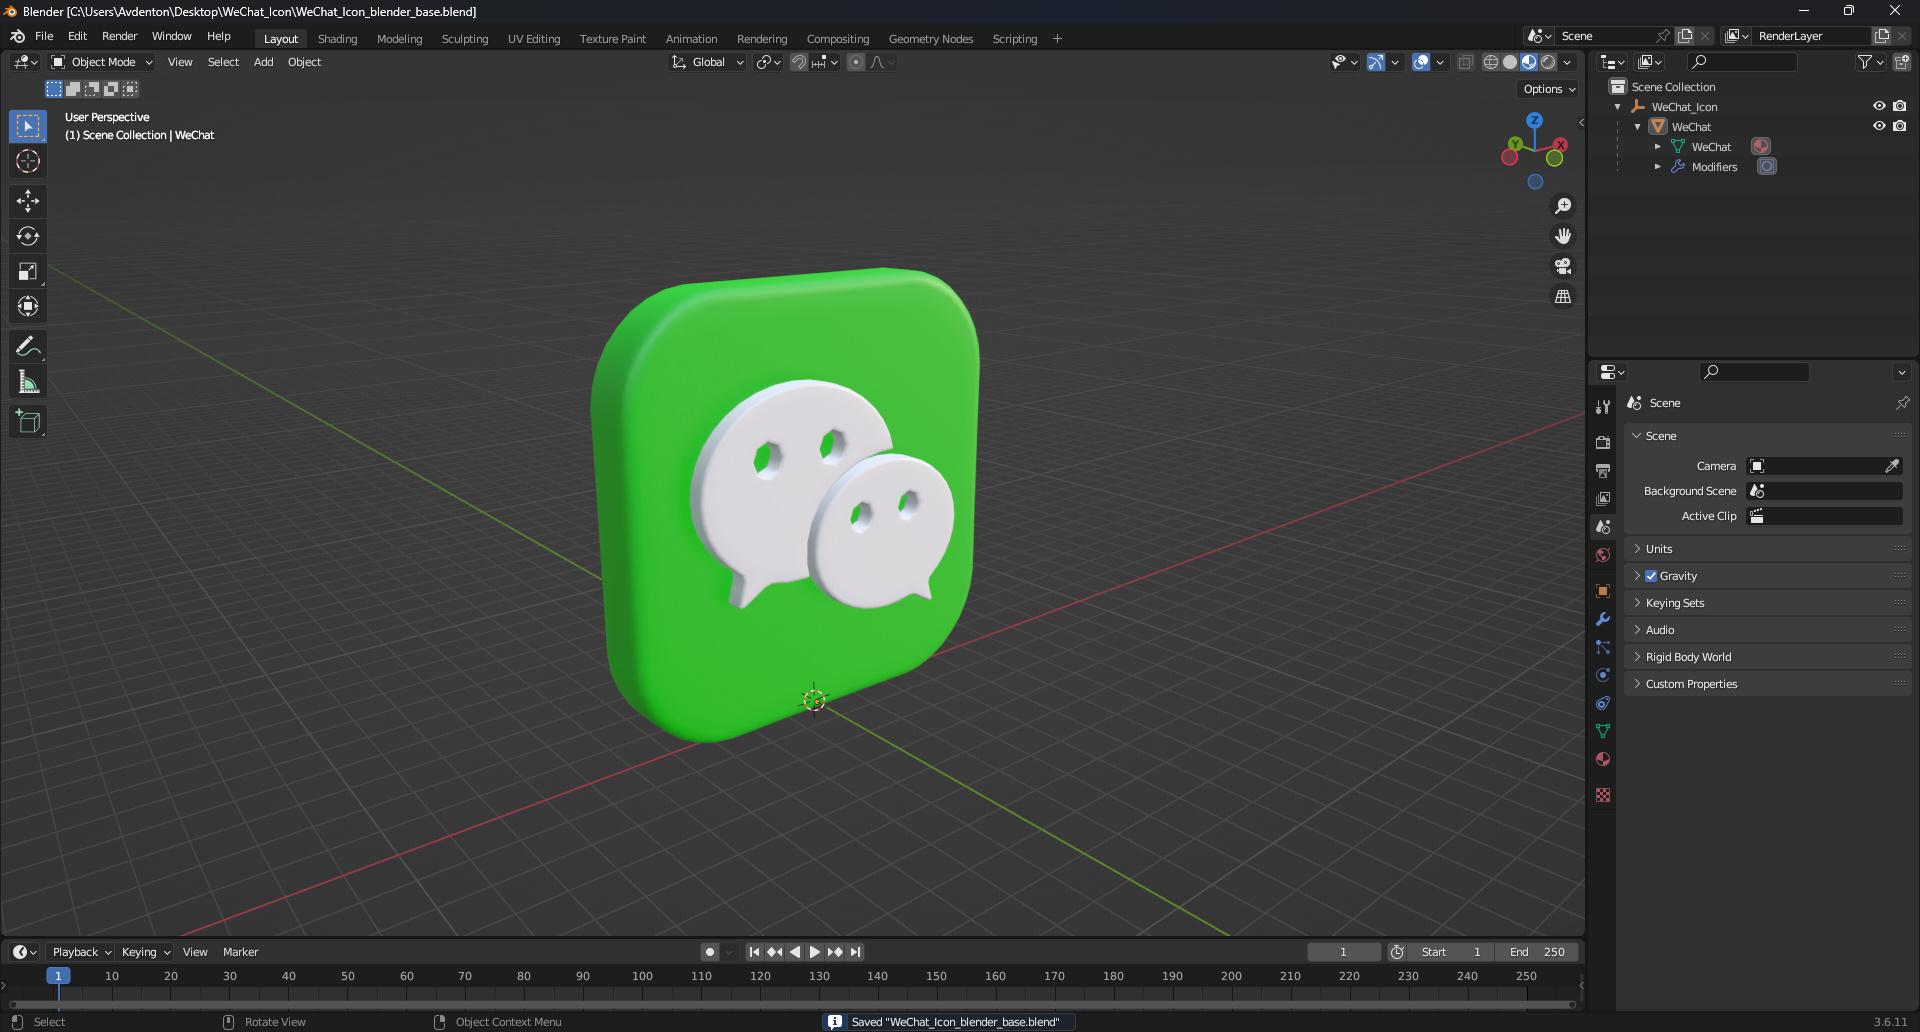Open the Modifiers properties tab
Viewport: 1920px width, 1032px height.
pyautogui.click(x=1603, y=619)
